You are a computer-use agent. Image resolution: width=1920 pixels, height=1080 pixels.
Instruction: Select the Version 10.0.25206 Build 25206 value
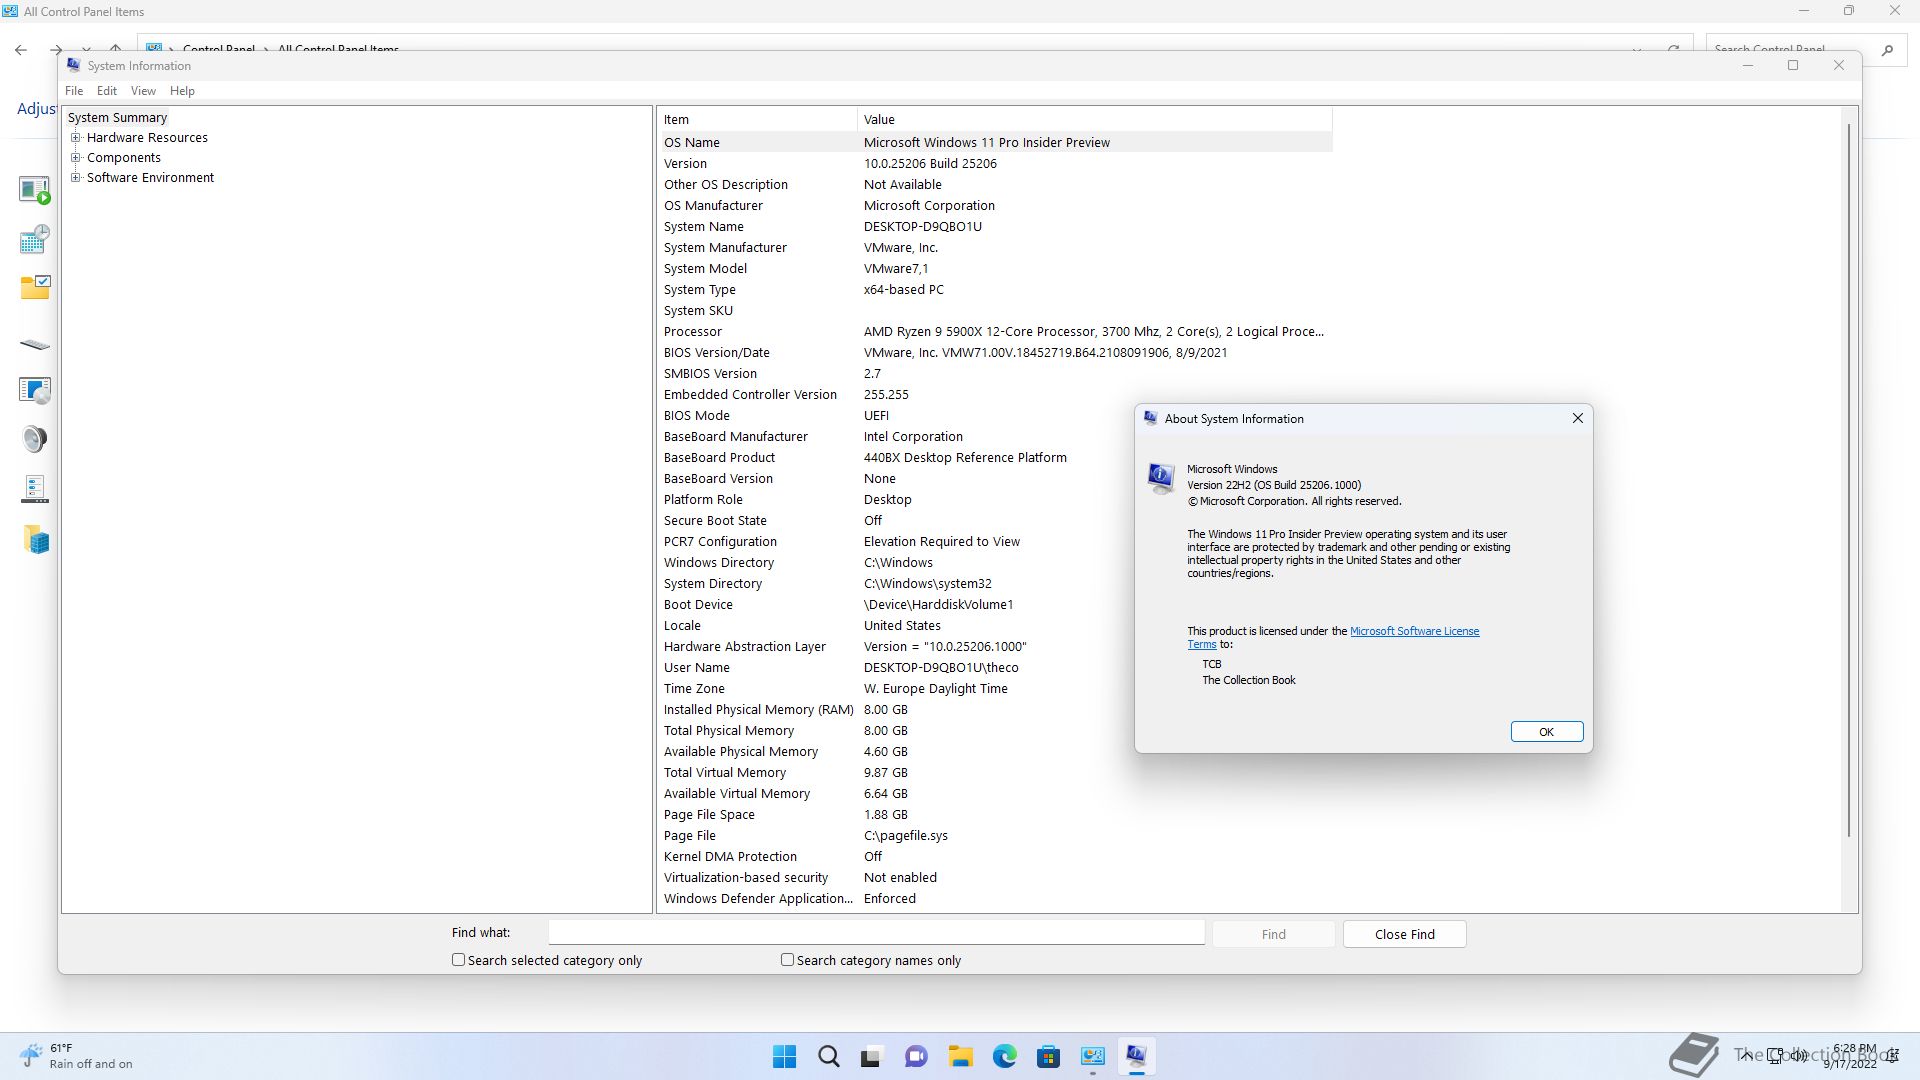[930, 164]
